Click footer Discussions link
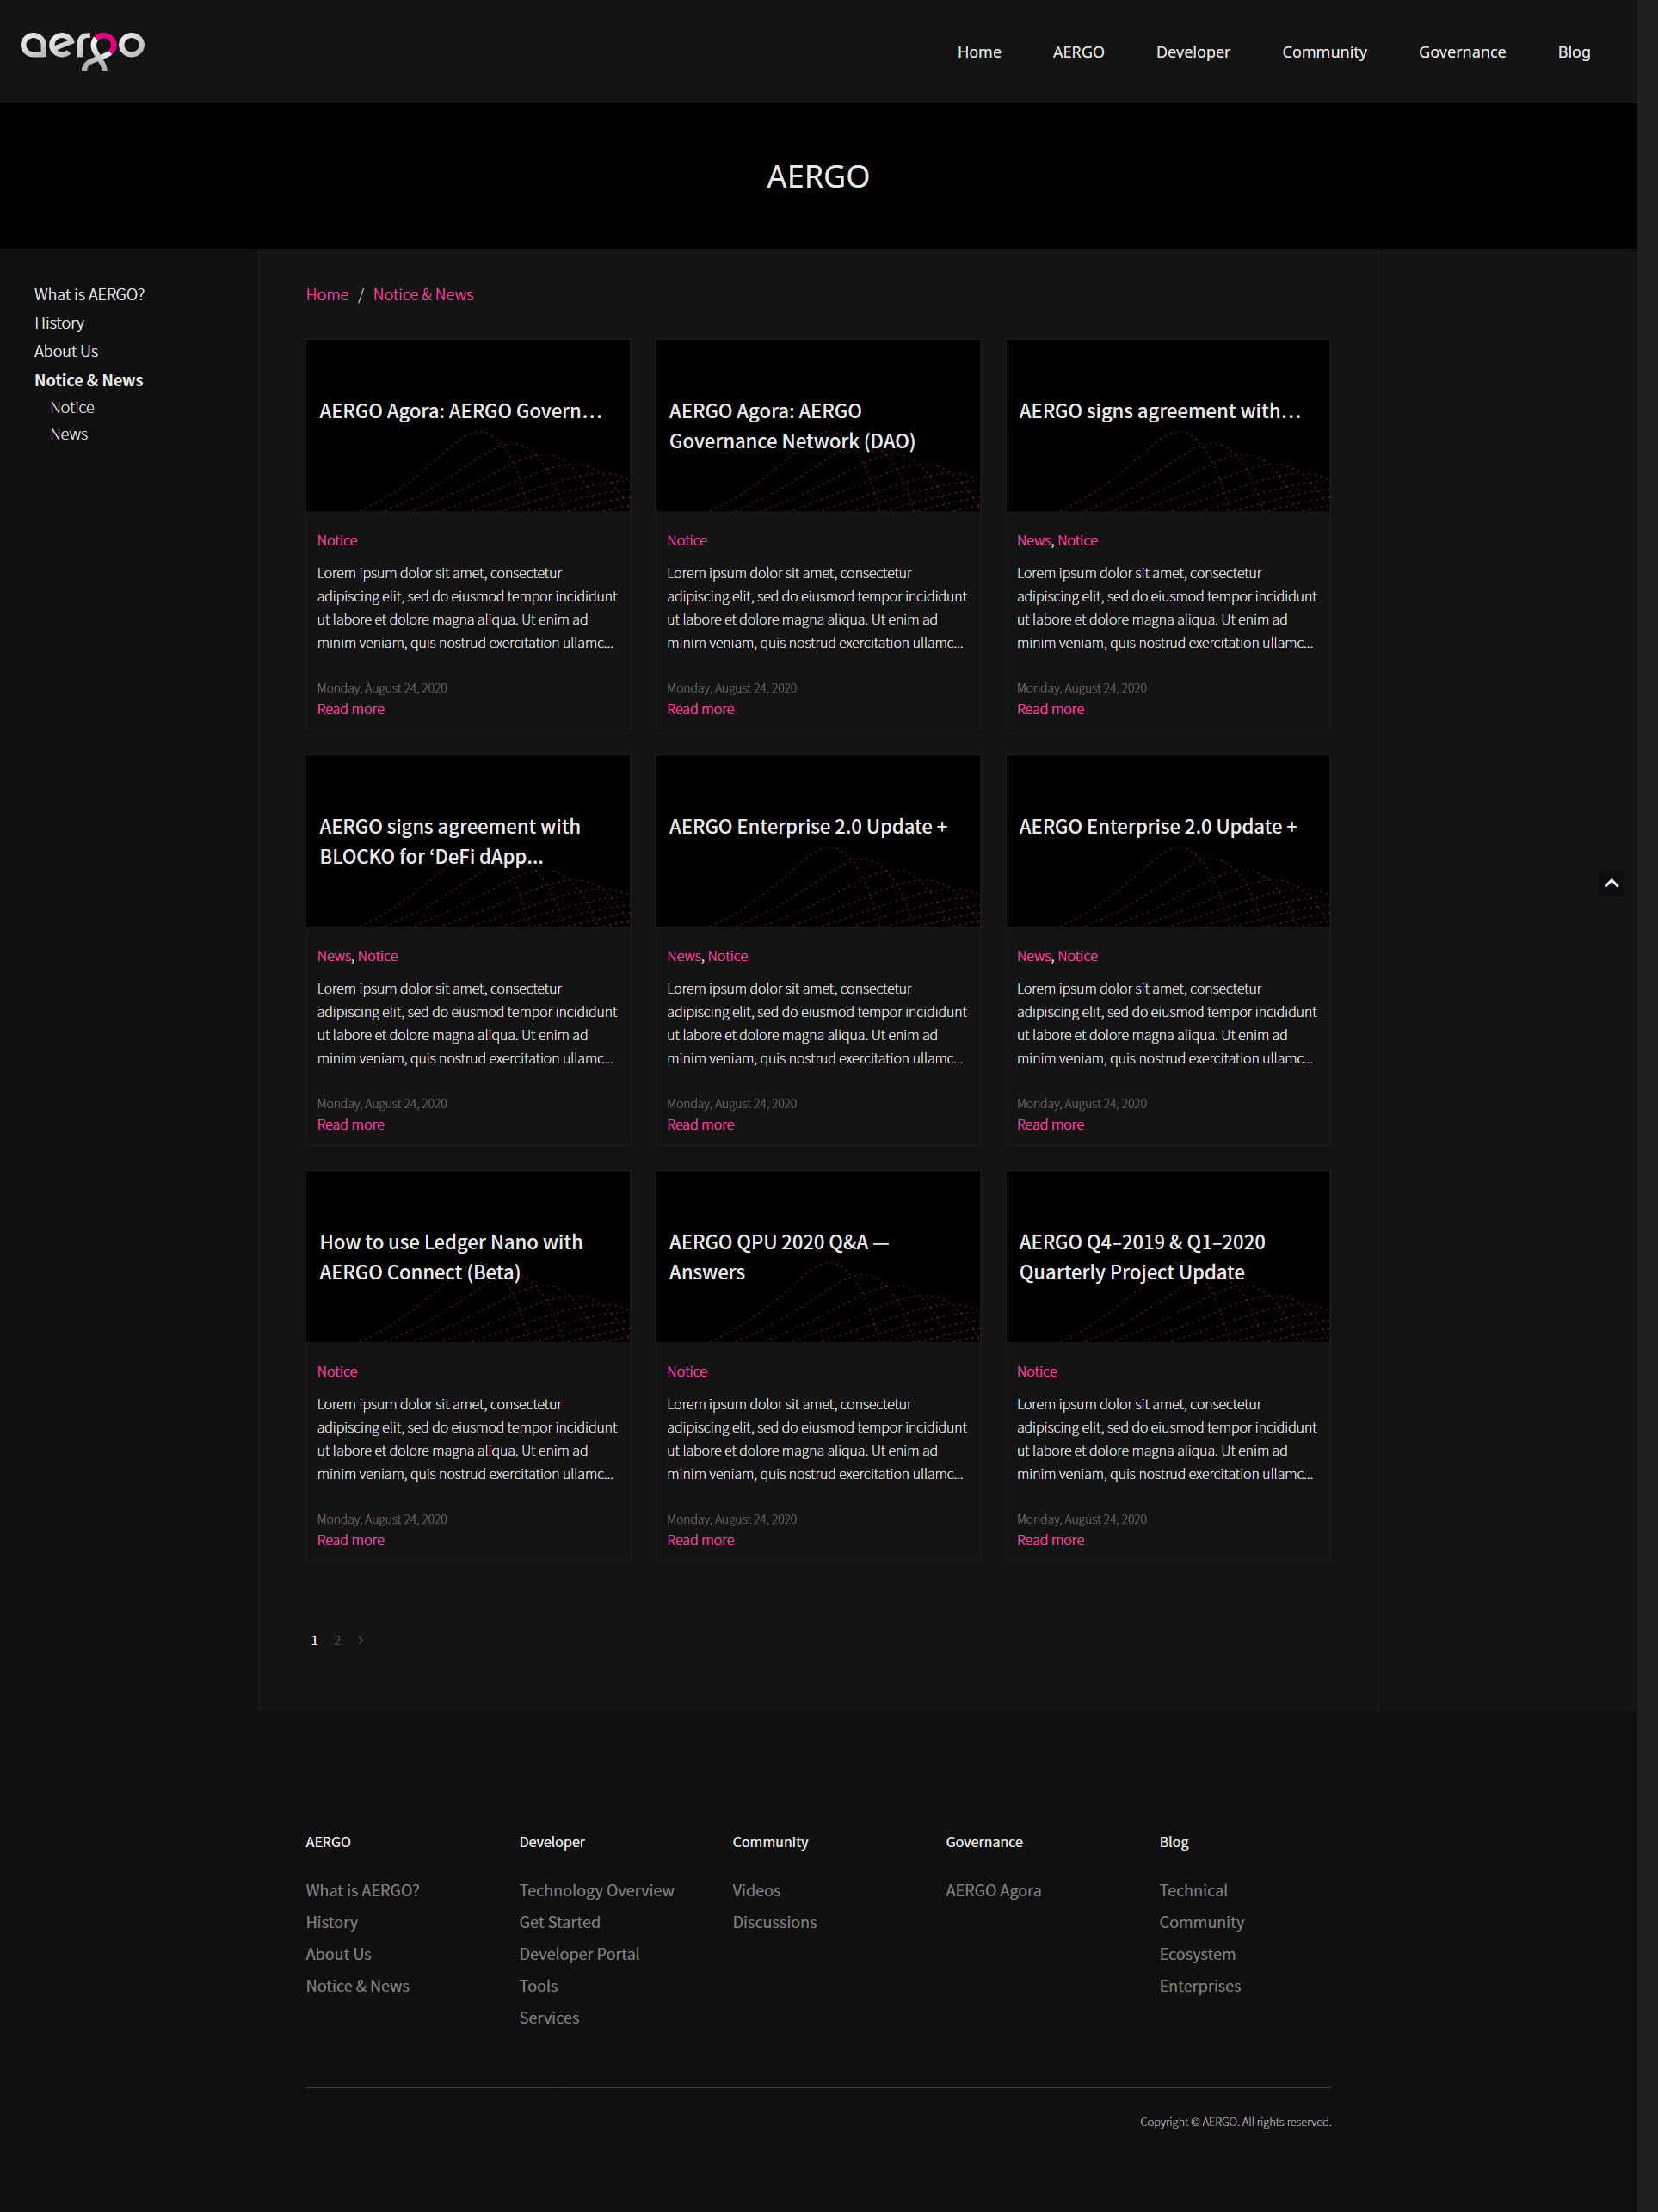The width and height of the screenshot is (1658, 2212). pos(774,1922)
